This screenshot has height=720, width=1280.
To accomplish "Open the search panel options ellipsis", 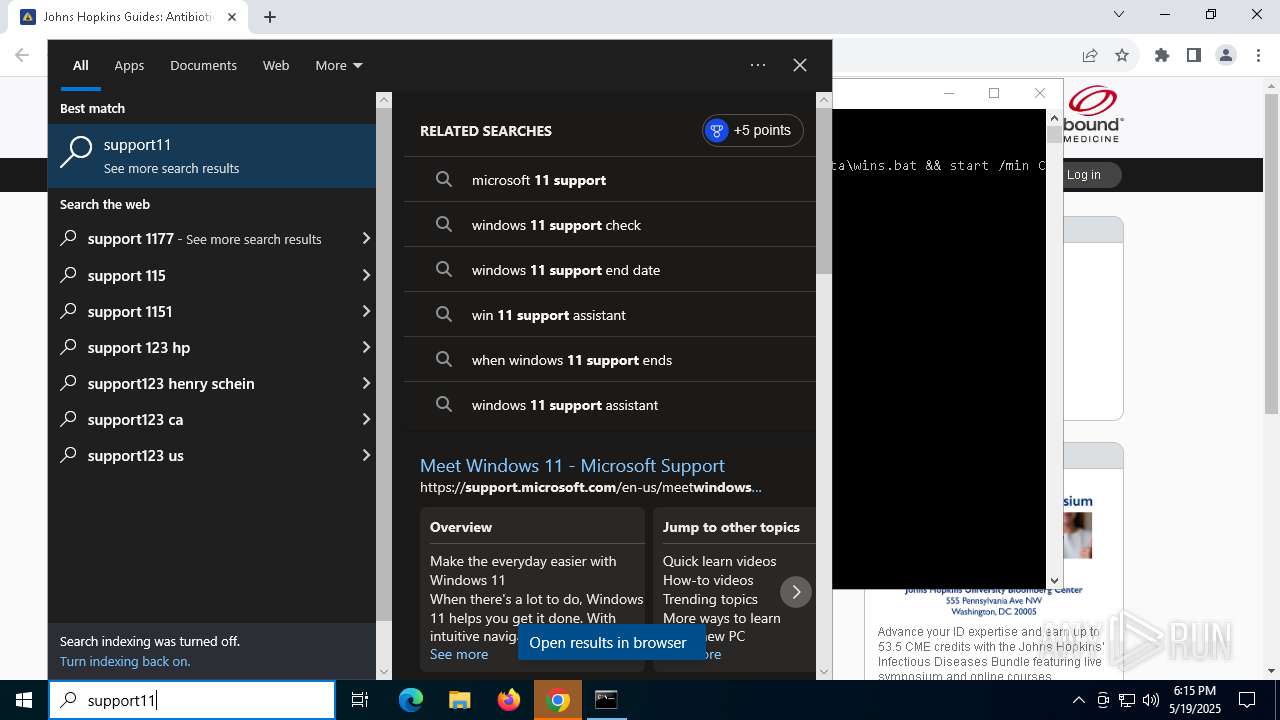I will 758,65.
